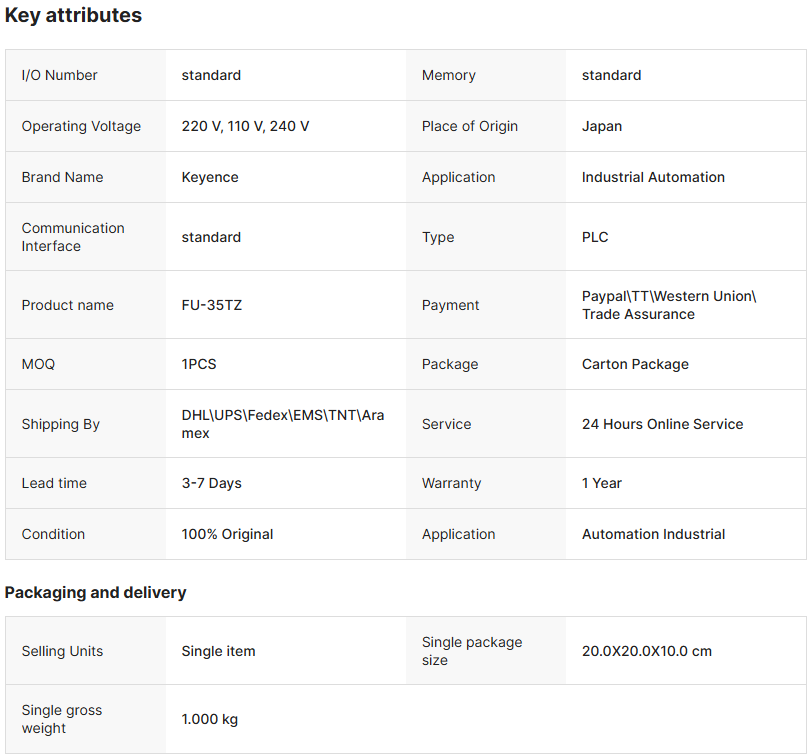
Task: Click the Industrial Automation application value
Action: pyautogui.click(x=653, y=177)
